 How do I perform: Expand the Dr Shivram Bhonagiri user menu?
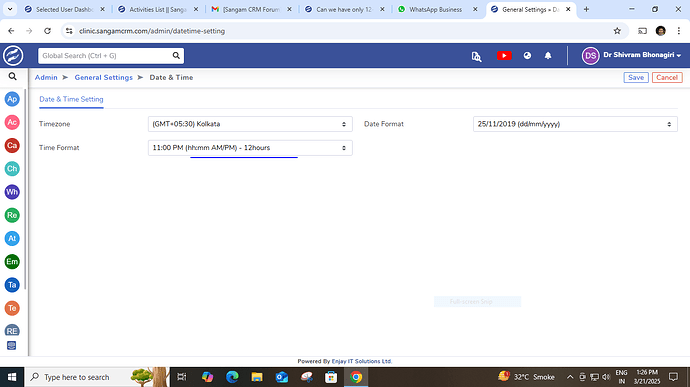(631, 55)
